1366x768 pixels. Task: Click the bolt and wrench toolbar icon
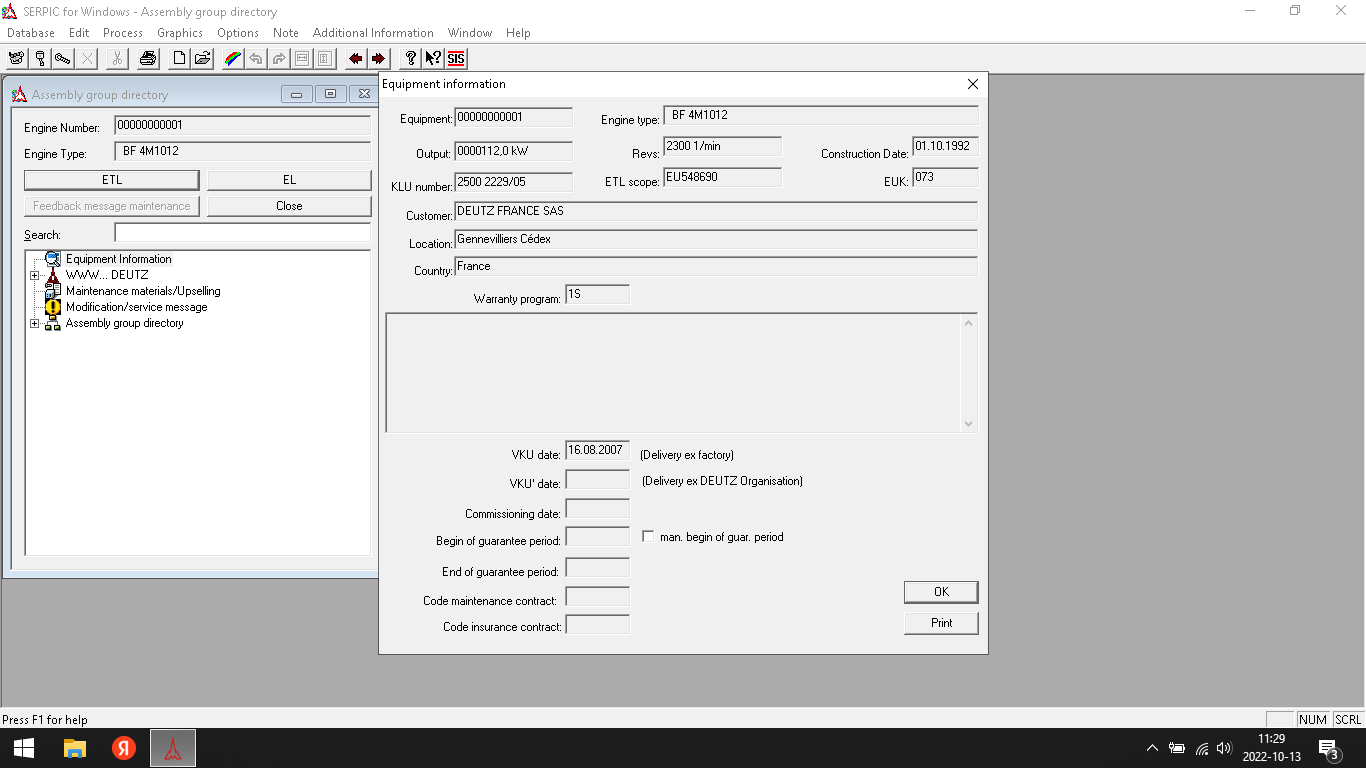pyautogui.click(x=63, y=58)
